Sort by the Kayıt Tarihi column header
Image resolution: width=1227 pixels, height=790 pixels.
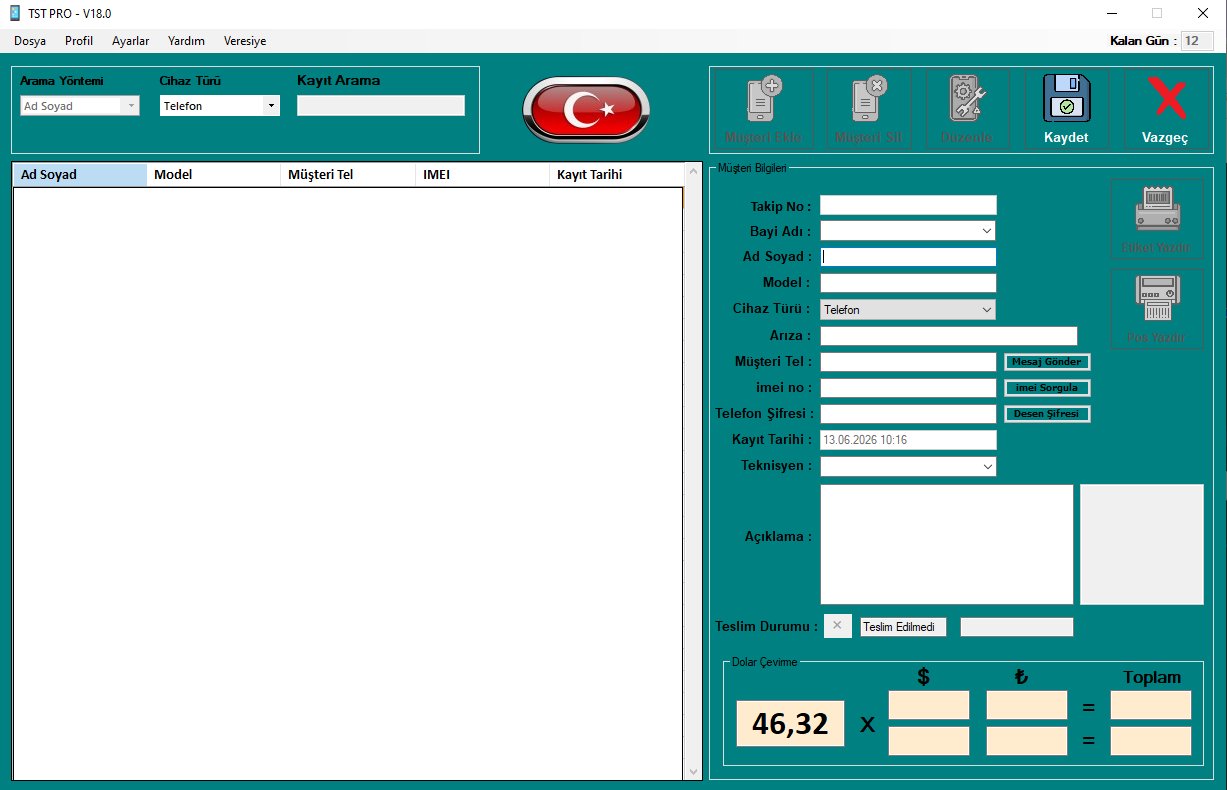pyautogui.click(x=616, y=175)
